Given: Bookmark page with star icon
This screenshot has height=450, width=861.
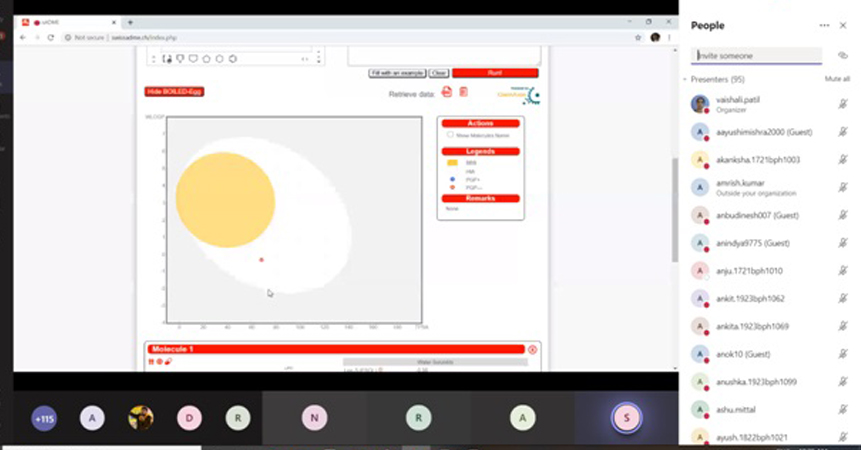Looking at the screenshot, I should click(x=638, y=37).
